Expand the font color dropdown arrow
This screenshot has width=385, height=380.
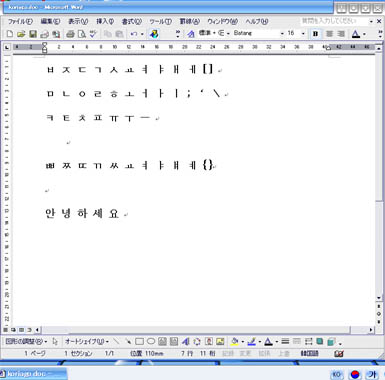pos(364,34)
